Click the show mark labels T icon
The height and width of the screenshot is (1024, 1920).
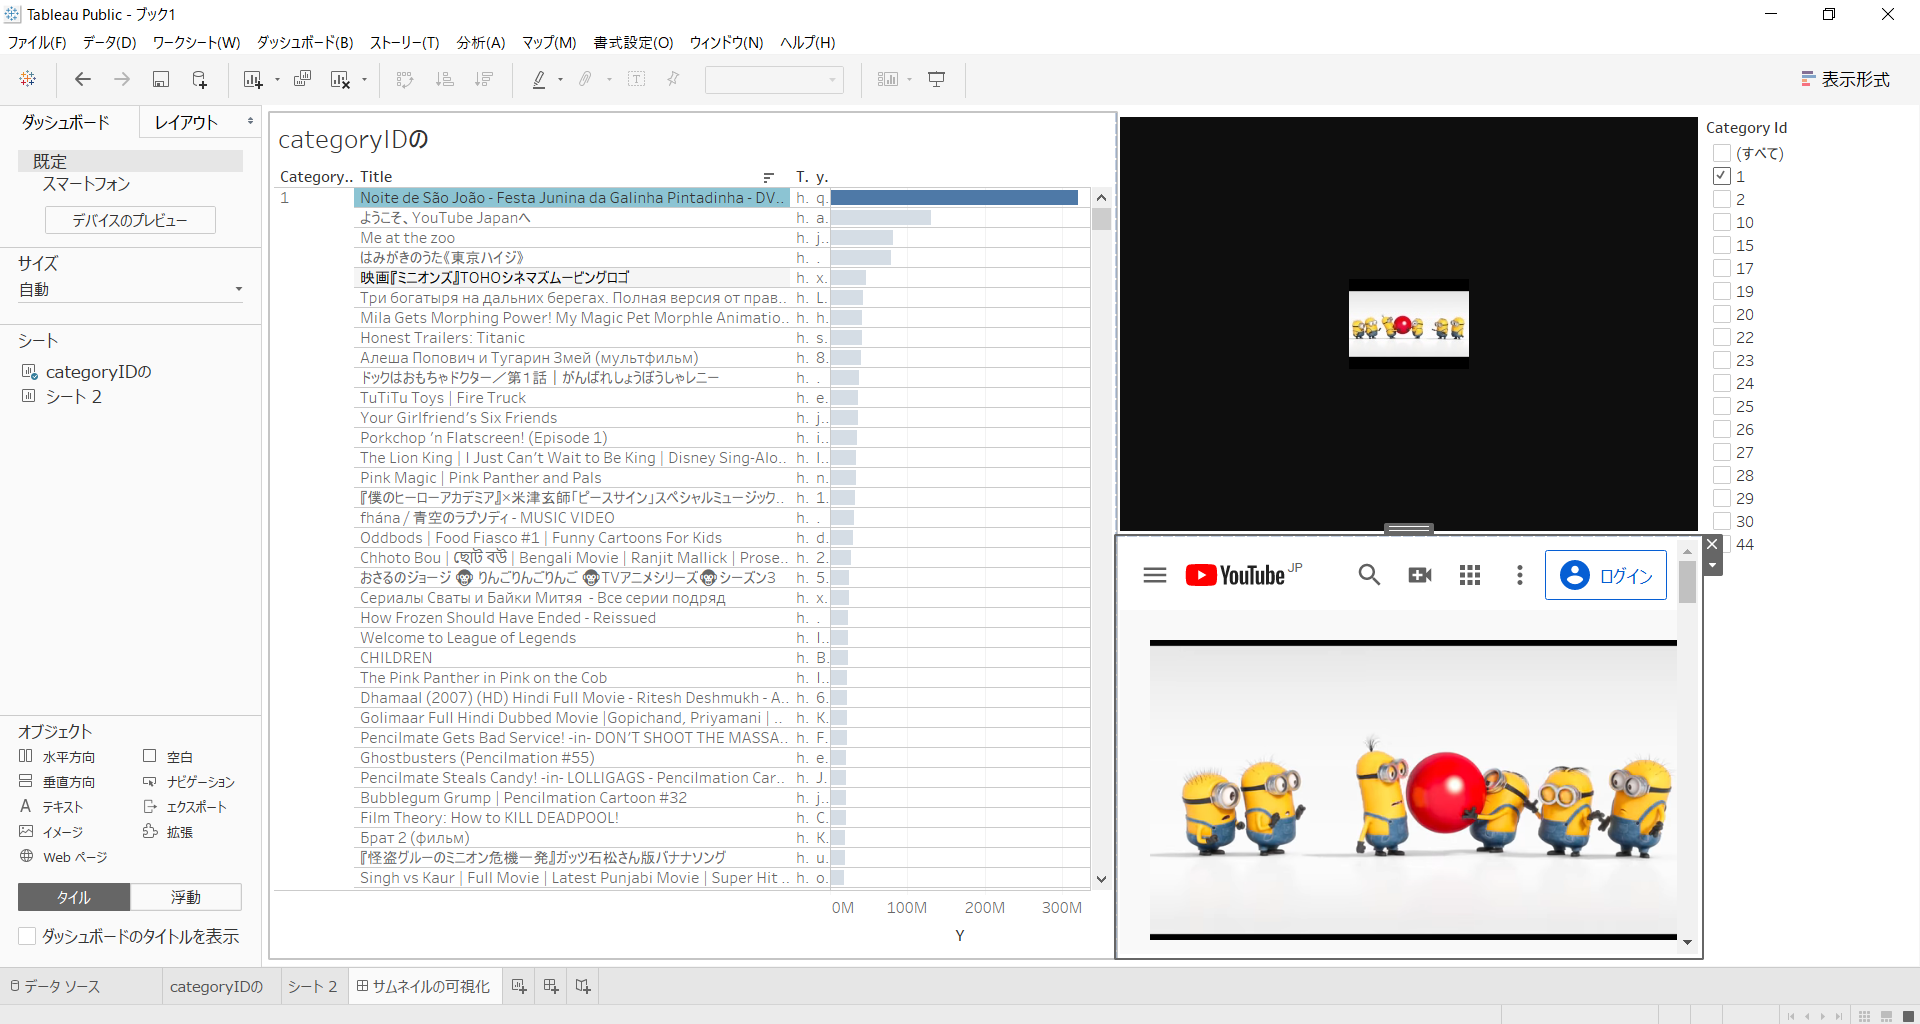637,79
